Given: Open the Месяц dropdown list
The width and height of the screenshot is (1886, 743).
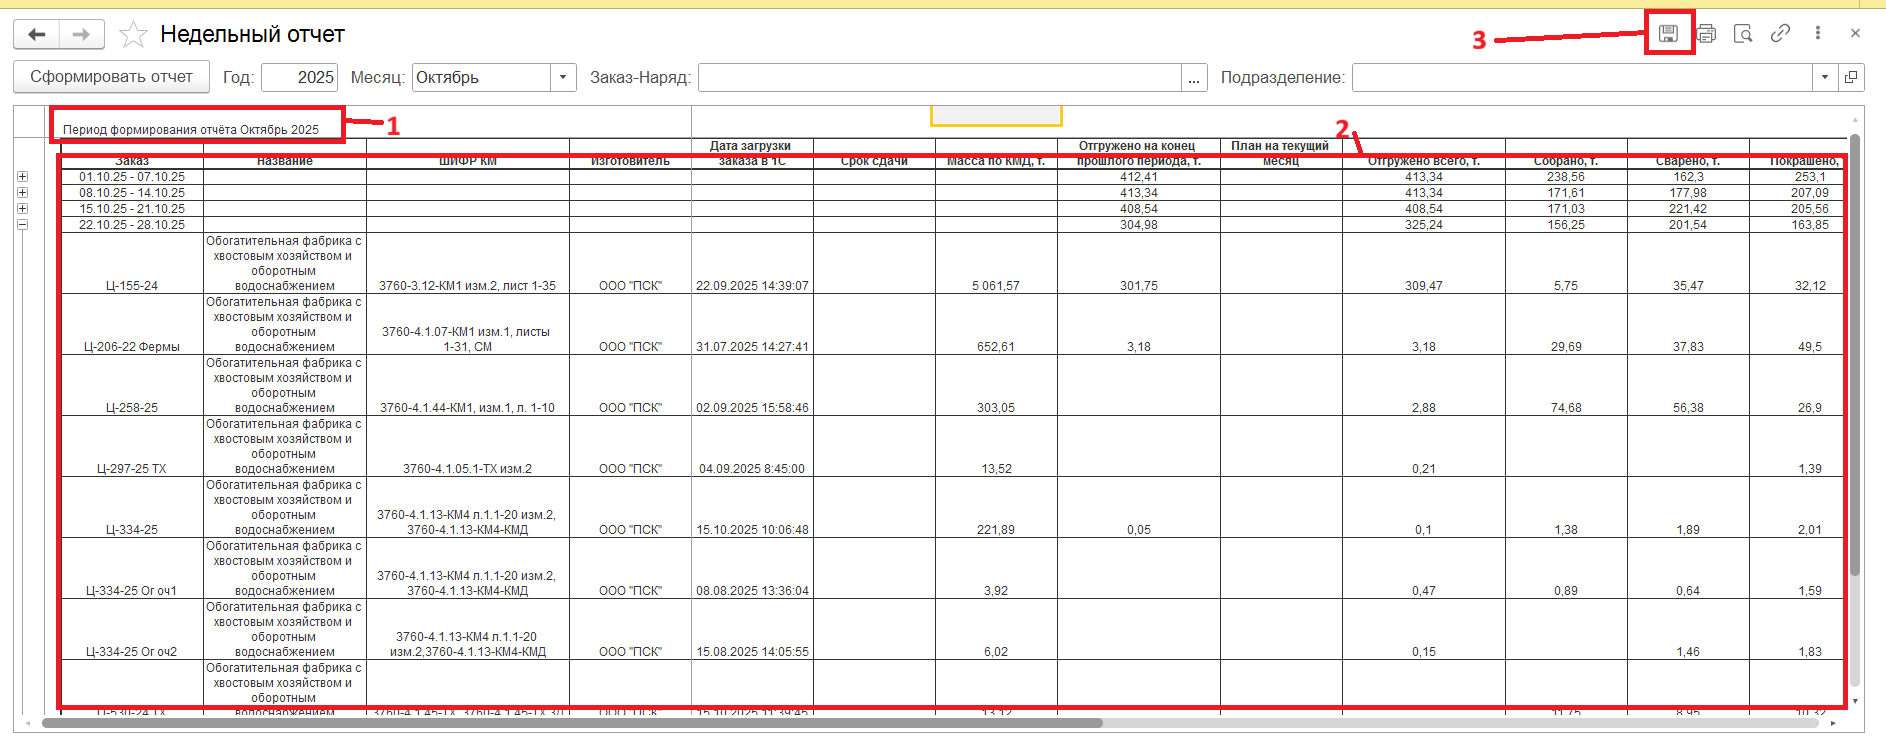Looking at the screenshot, I should pyautogui.click(x=564, y=77).
